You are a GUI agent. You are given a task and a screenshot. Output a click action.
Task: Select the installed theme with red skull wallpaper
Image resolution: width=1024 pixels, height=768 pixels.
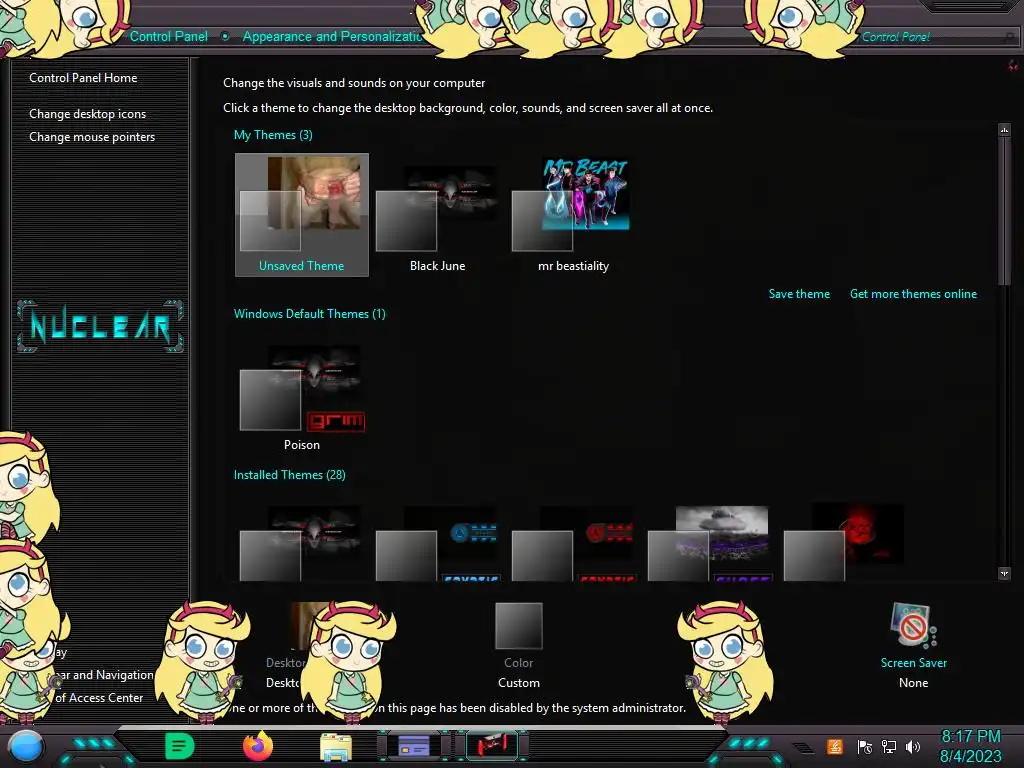845,542
